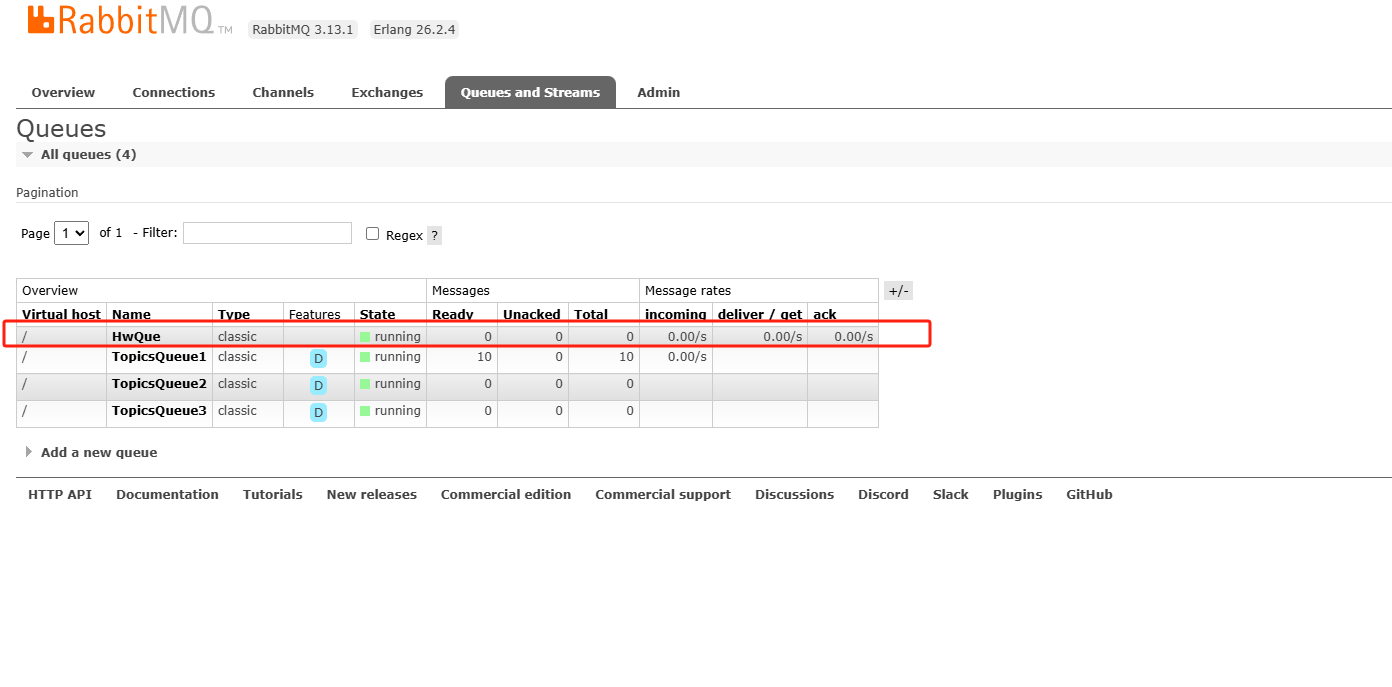Click the green running indicator for HwQue

click(x=366, y=336)
